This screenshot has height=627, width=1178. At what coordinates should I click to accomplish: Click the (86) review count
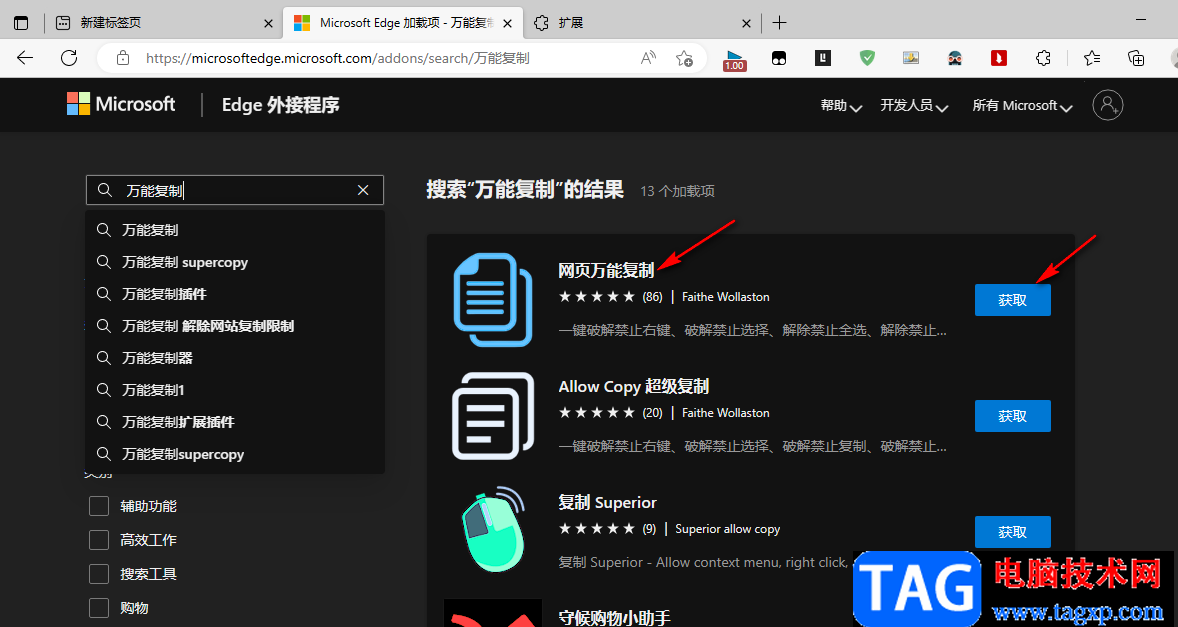(652, 297)
